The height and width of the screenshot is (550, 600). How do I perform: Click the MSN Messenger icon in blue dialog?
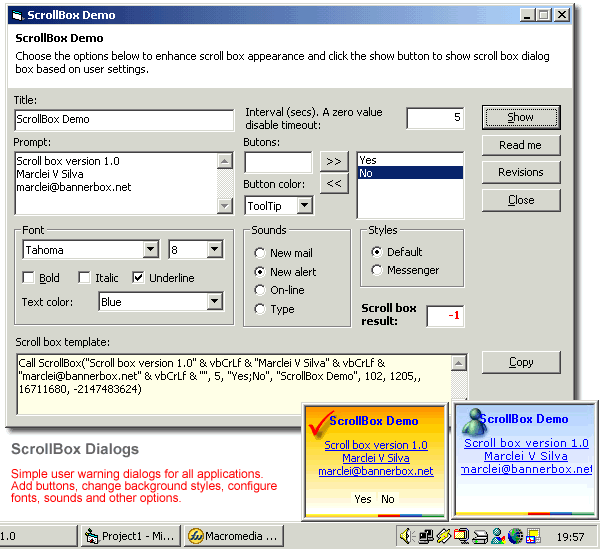click(473, 421)
